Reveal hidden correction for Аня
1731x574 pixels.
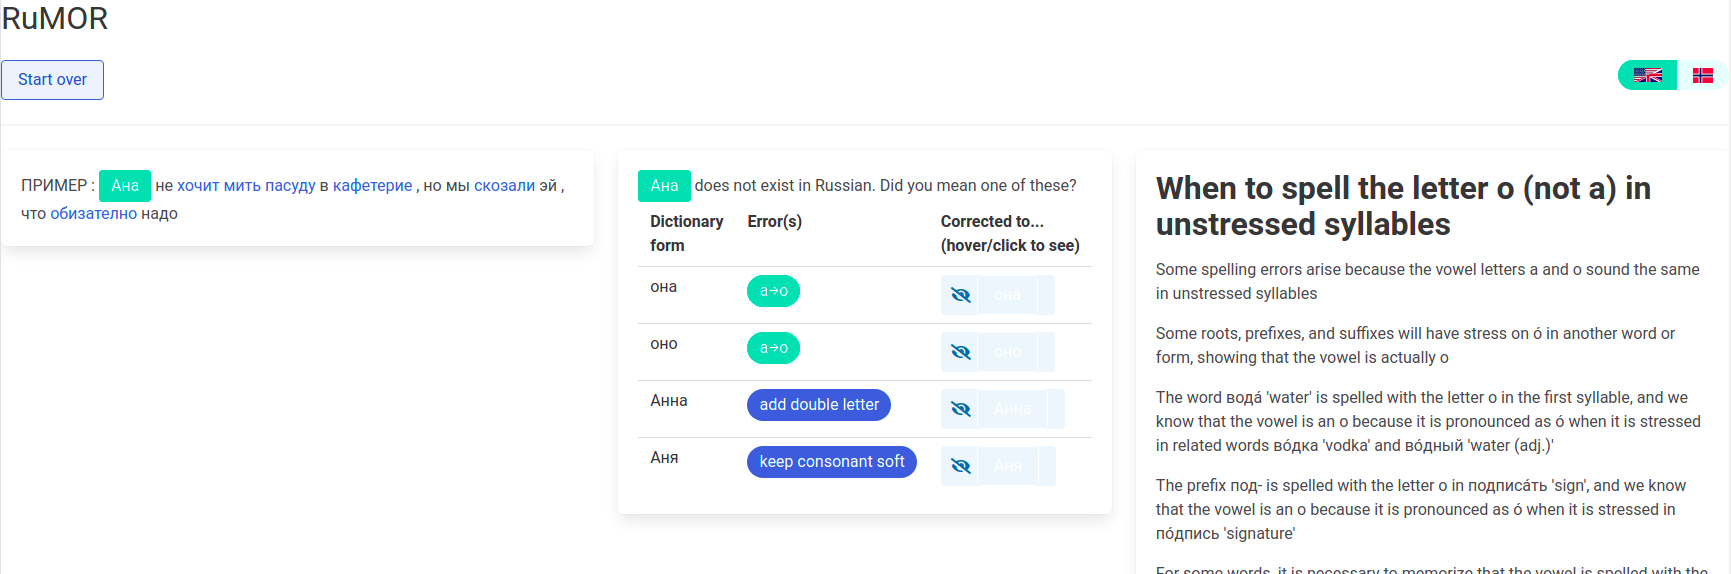pyautogui.click(x=961, y=466)
